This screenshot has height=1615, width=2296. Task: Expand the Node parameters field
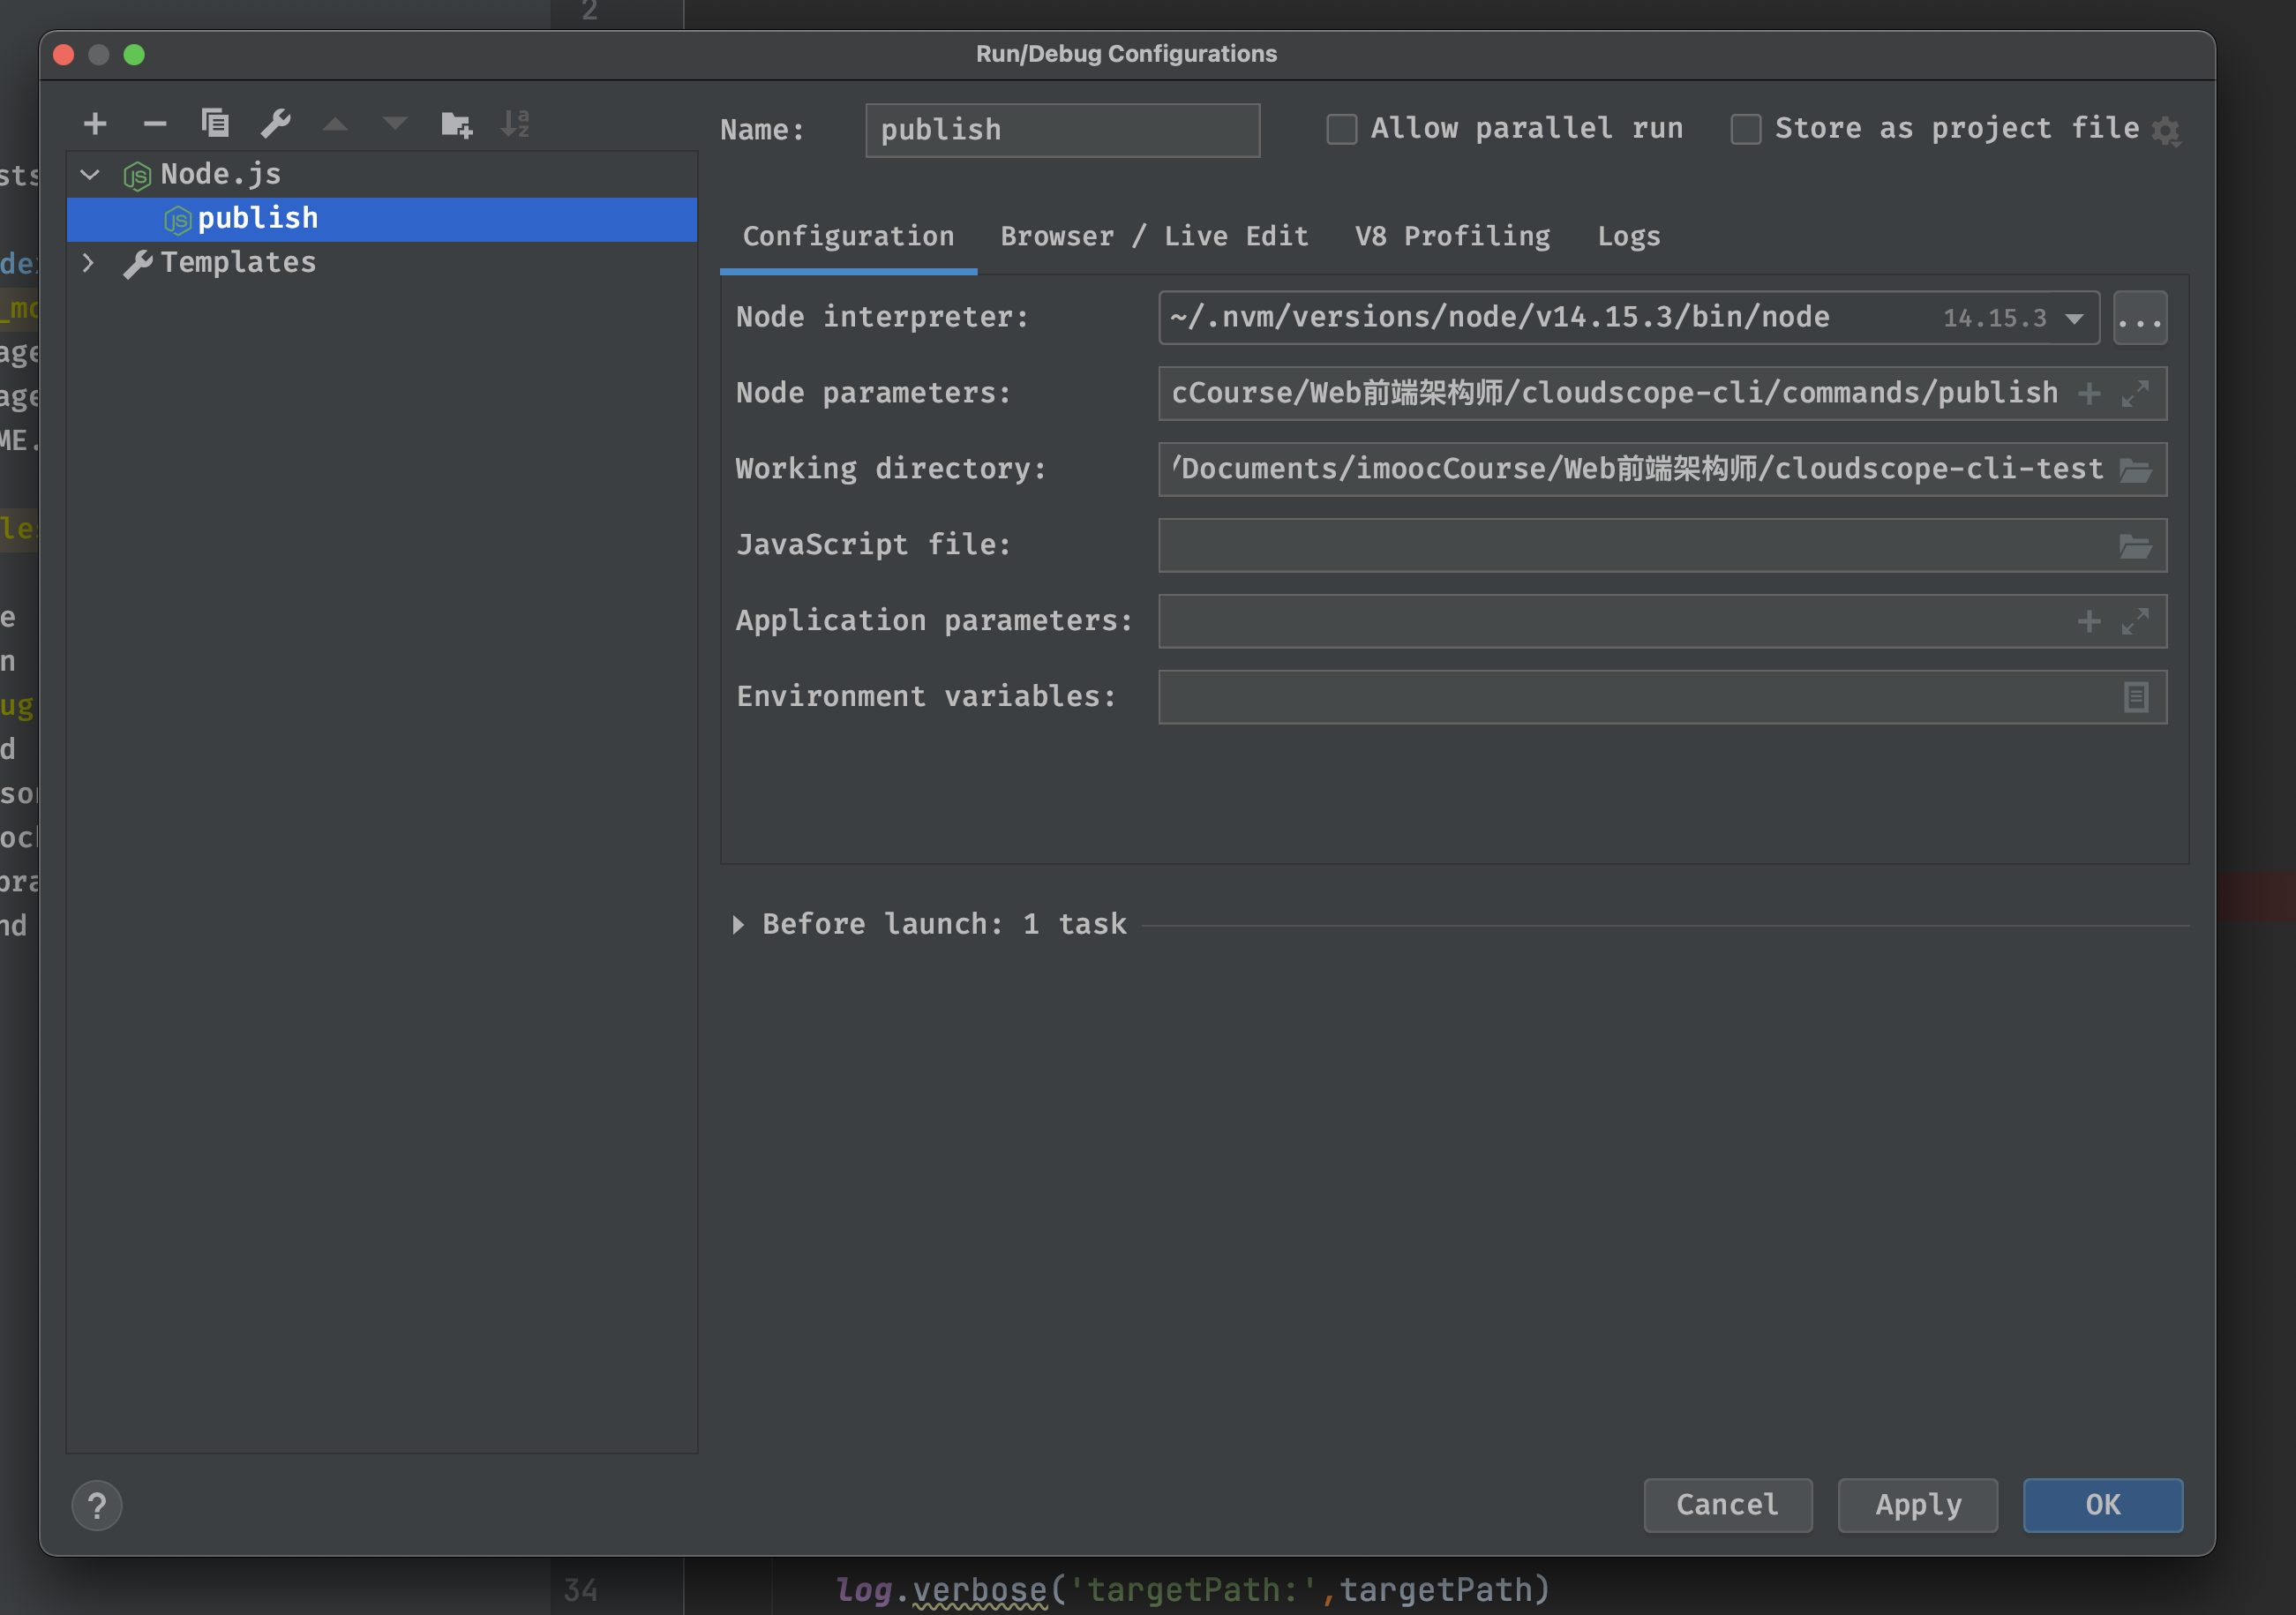tap(2135, 394)
